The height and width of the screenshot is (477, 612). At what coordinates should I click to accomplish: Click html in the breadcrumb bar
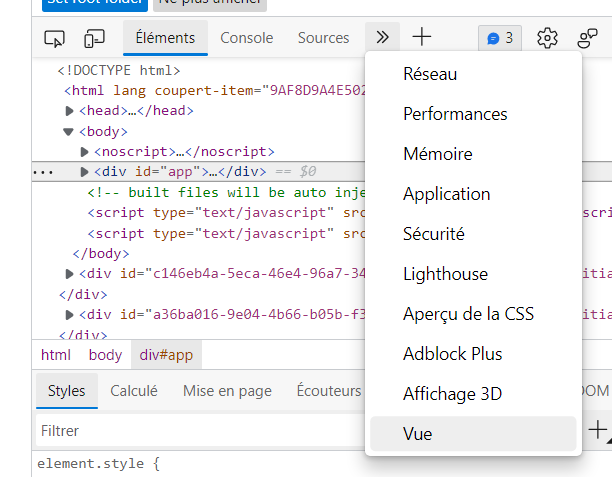pyautogui.click(x=56, y=355)
